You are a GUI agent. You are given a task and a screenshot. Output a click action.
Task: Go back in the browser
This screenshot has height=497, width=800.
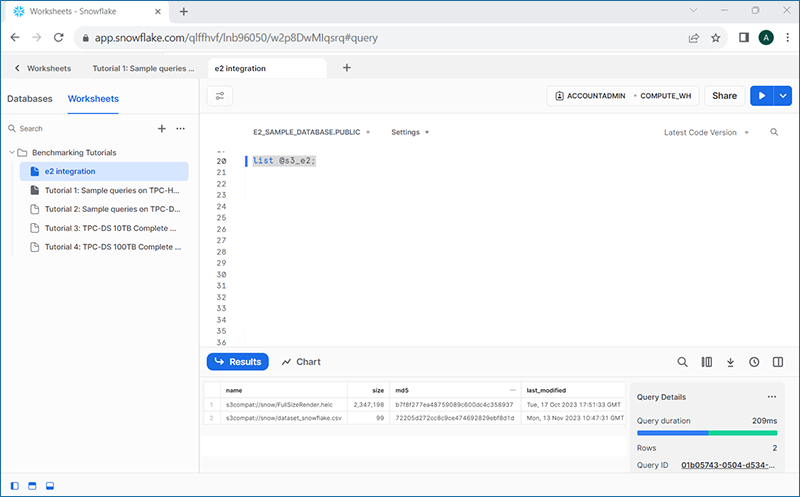(15, 37)
